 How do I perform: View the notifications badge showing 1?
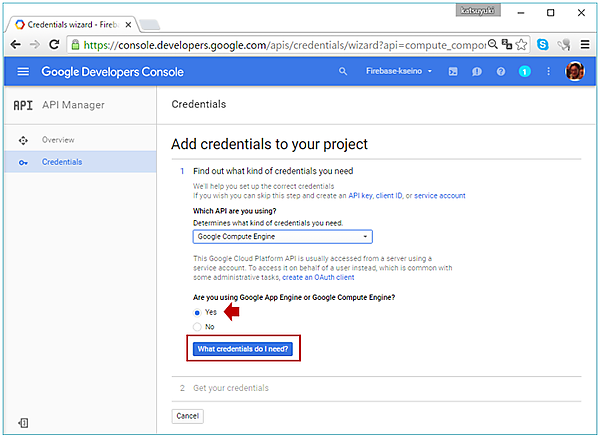click(x=524, y=72)
